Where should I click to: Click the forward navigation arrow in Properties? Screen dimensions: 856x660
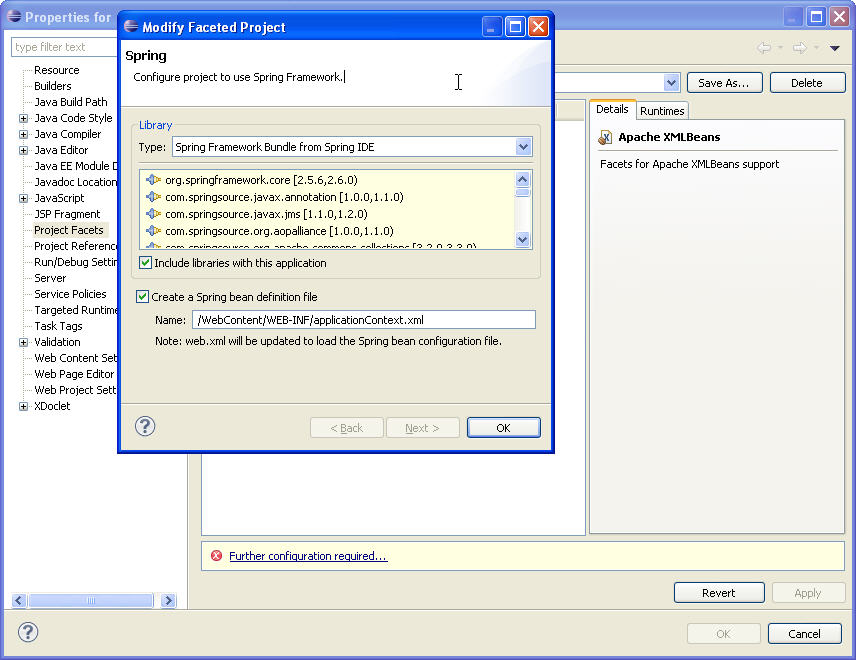[800, 48]
